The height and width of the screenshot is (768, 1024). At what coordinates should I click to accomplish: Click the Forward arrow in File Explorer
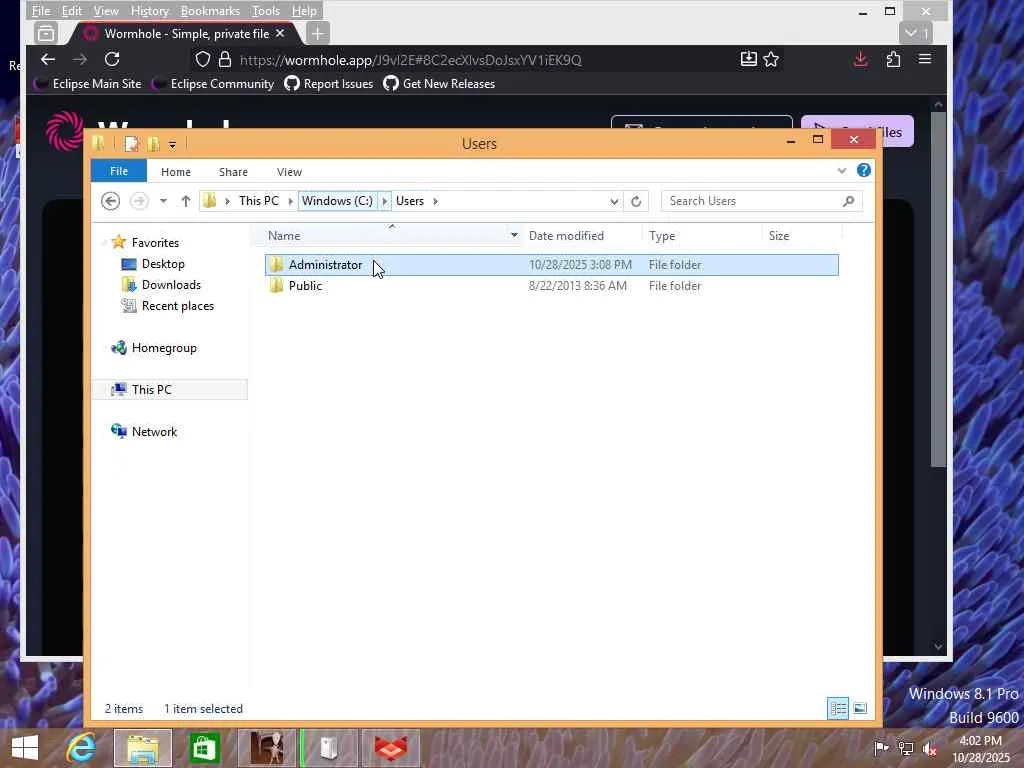point(139,201)
